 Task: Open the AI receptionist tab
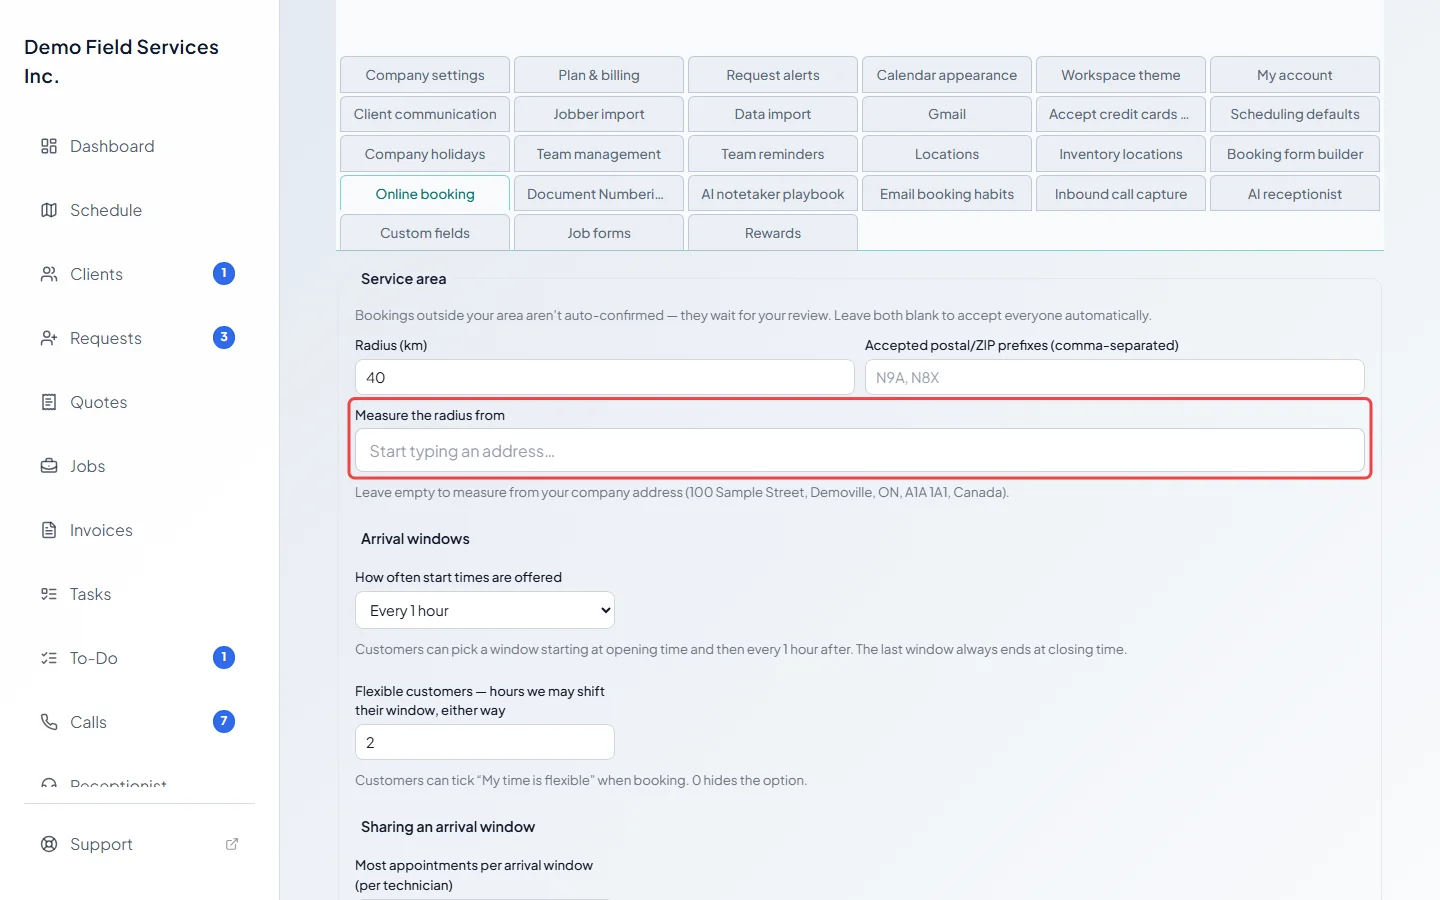click(x=1295, y=194)
